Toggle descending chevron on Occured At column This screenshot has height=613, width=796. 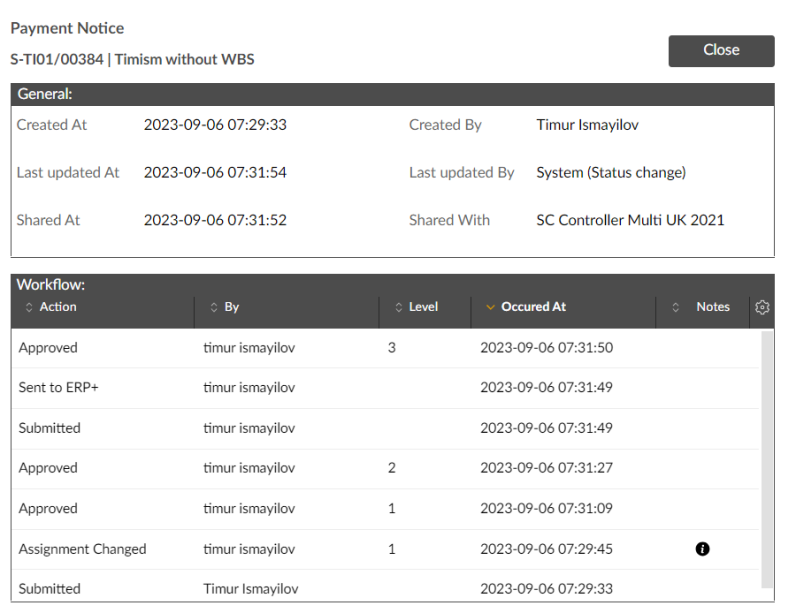(490, 307)
